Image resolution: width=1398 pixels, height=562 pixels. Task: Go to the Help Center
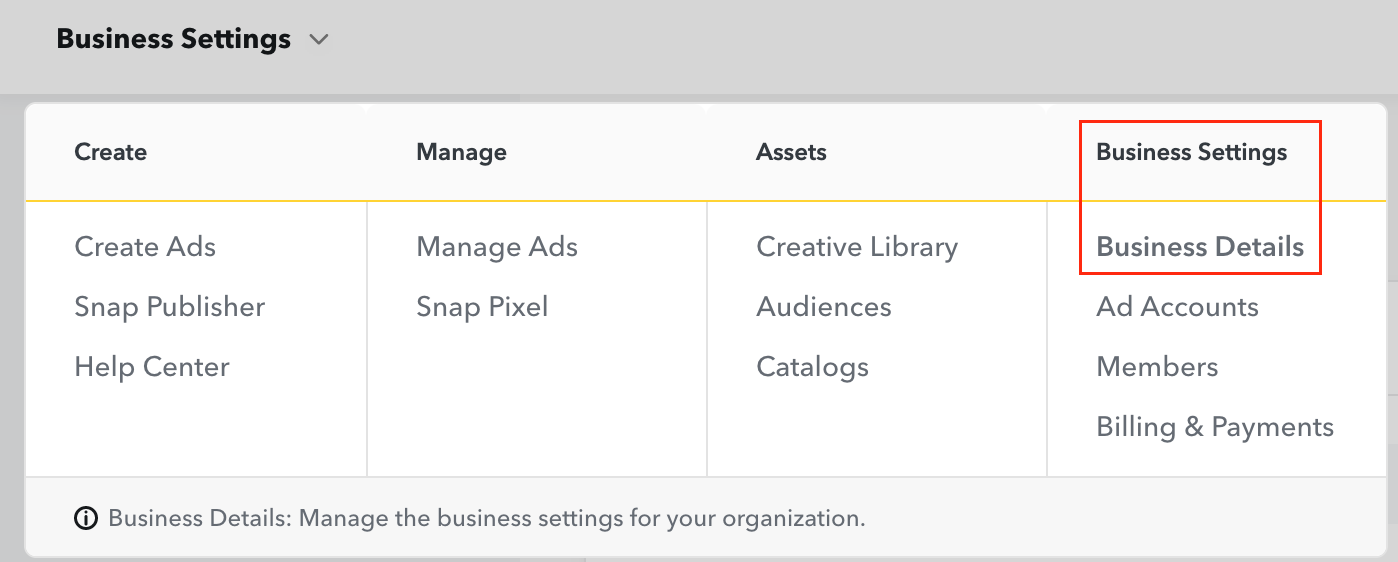(152, 367)
